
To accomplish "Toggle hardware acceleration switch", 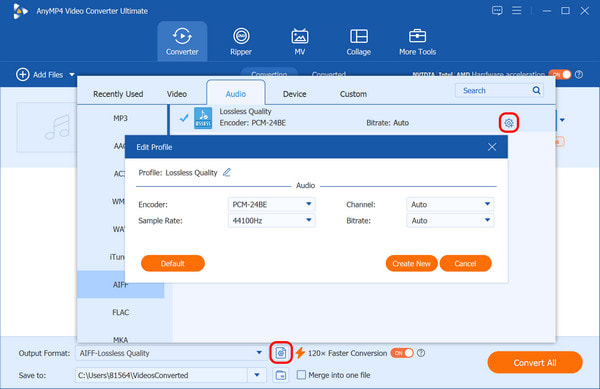I will [560, 75].
